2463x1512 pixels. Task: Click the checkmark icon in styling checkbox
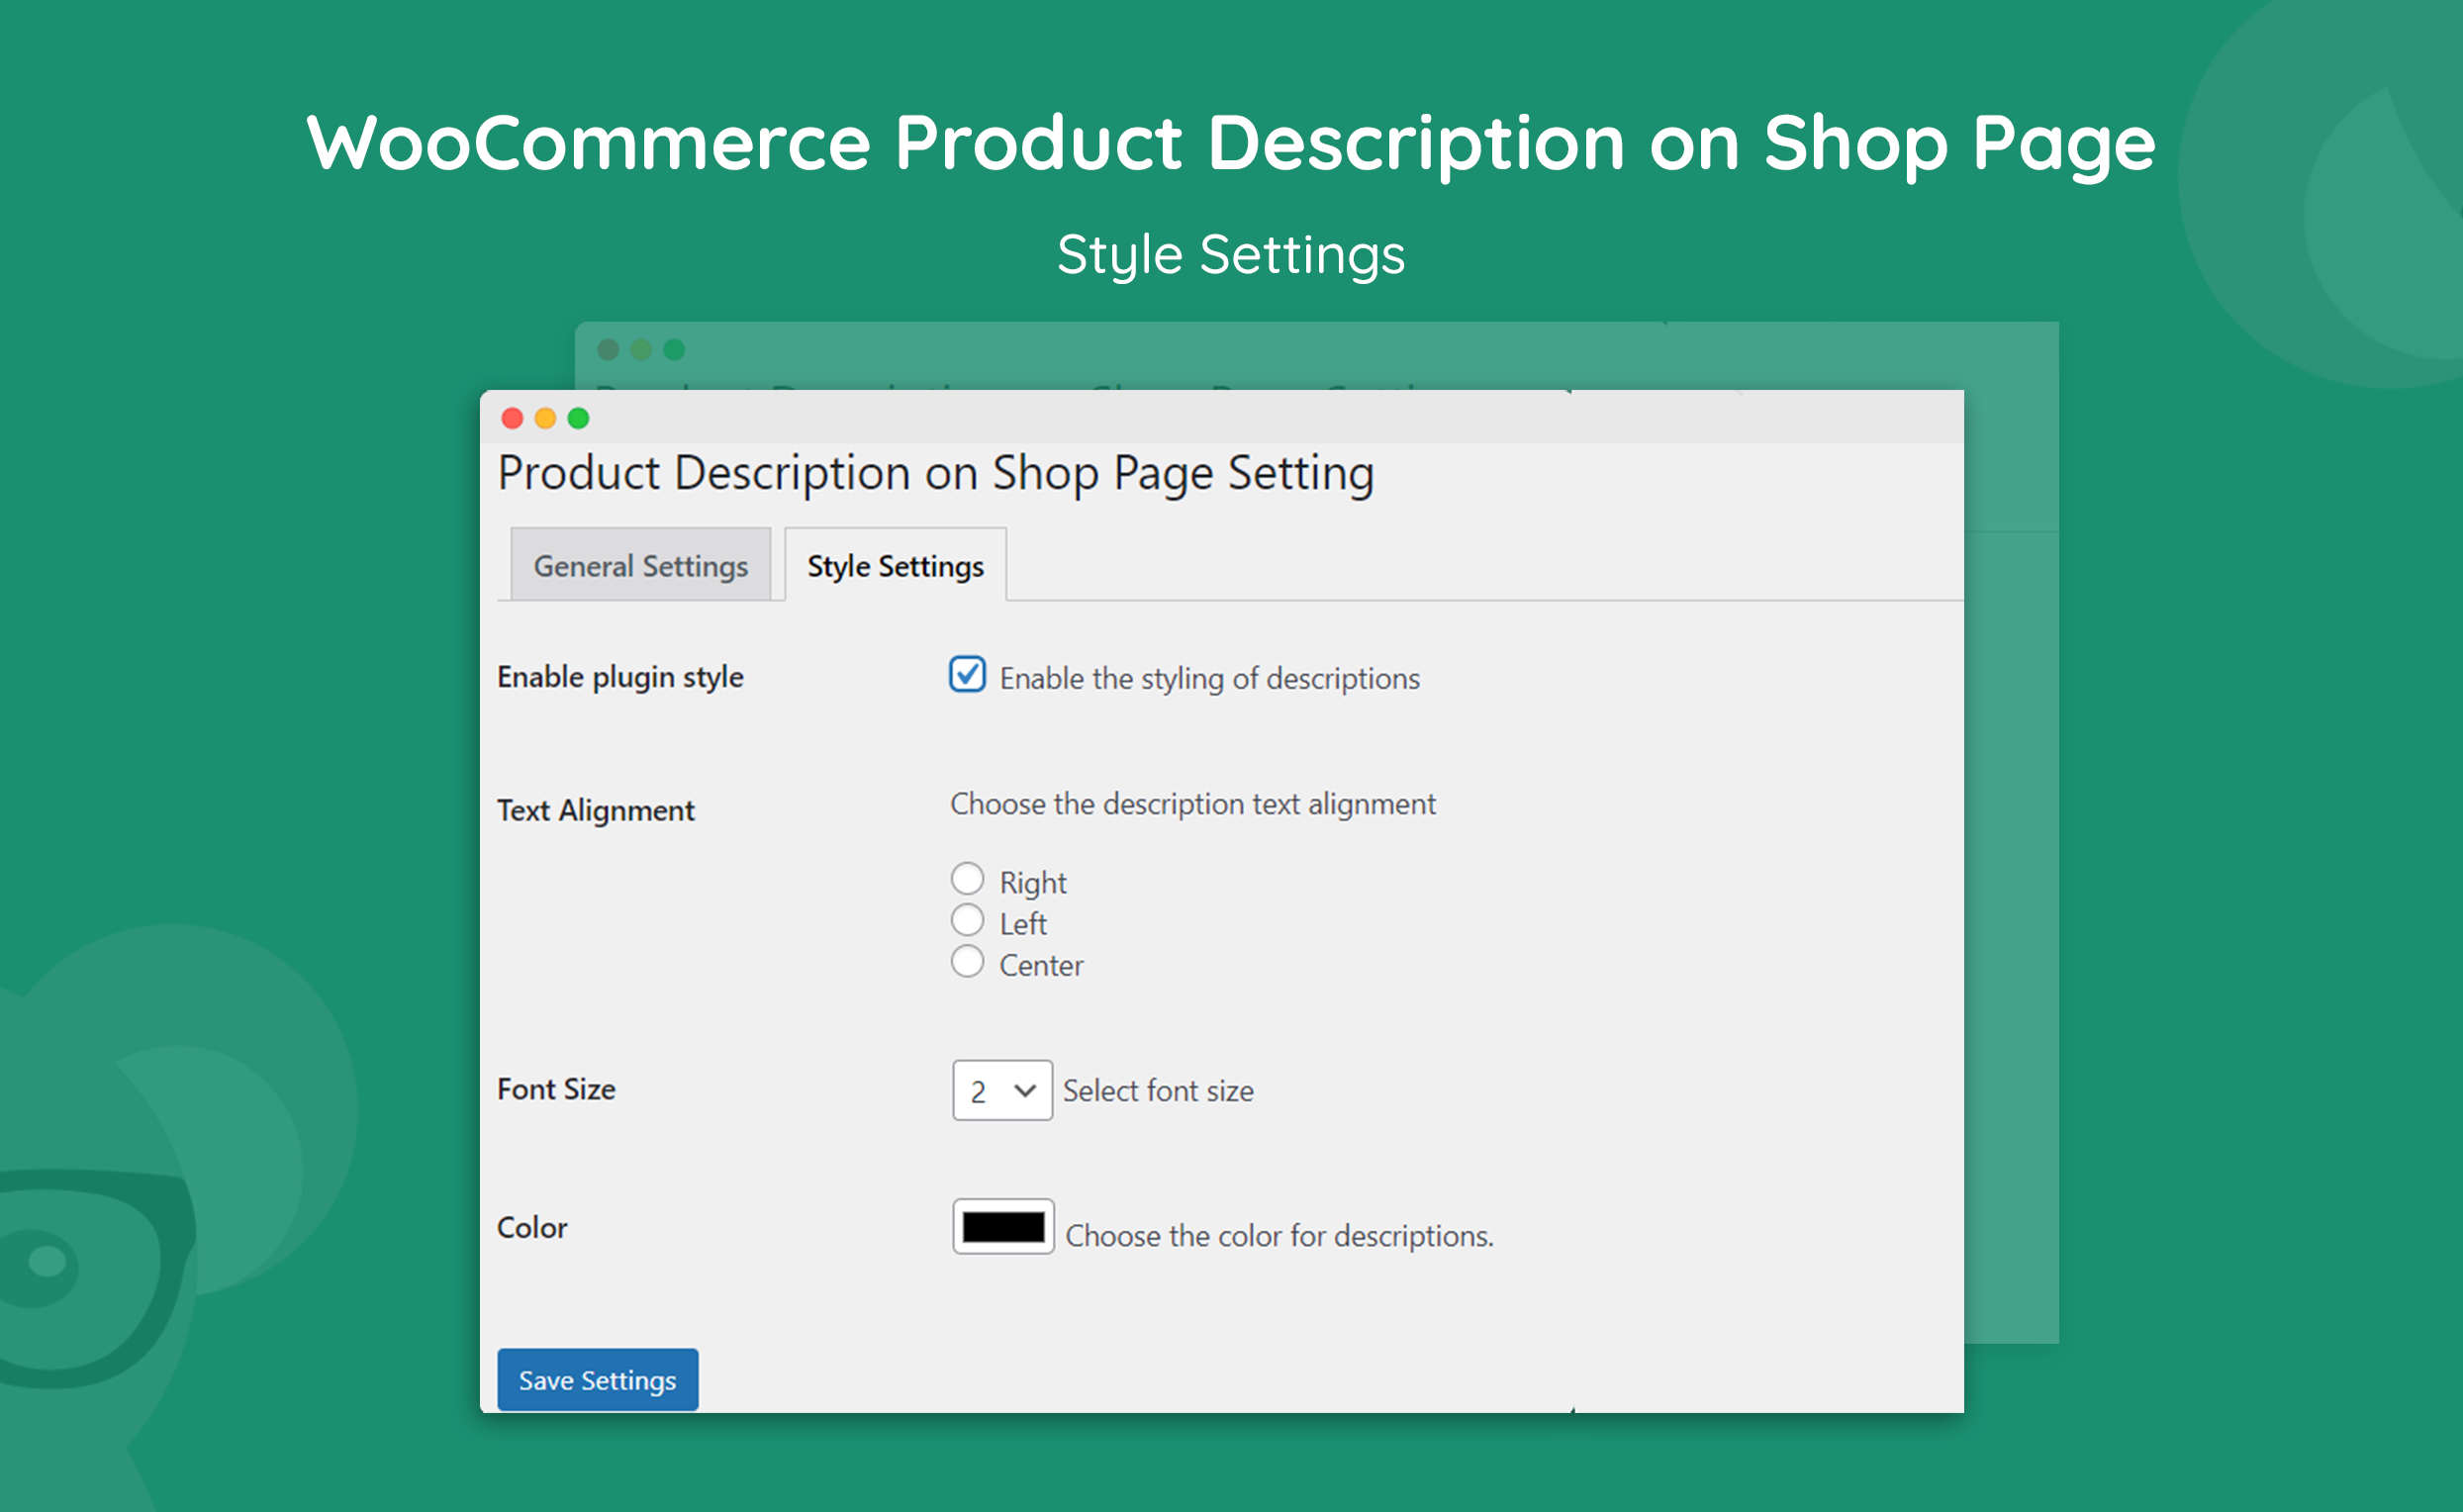coord(966,676)
